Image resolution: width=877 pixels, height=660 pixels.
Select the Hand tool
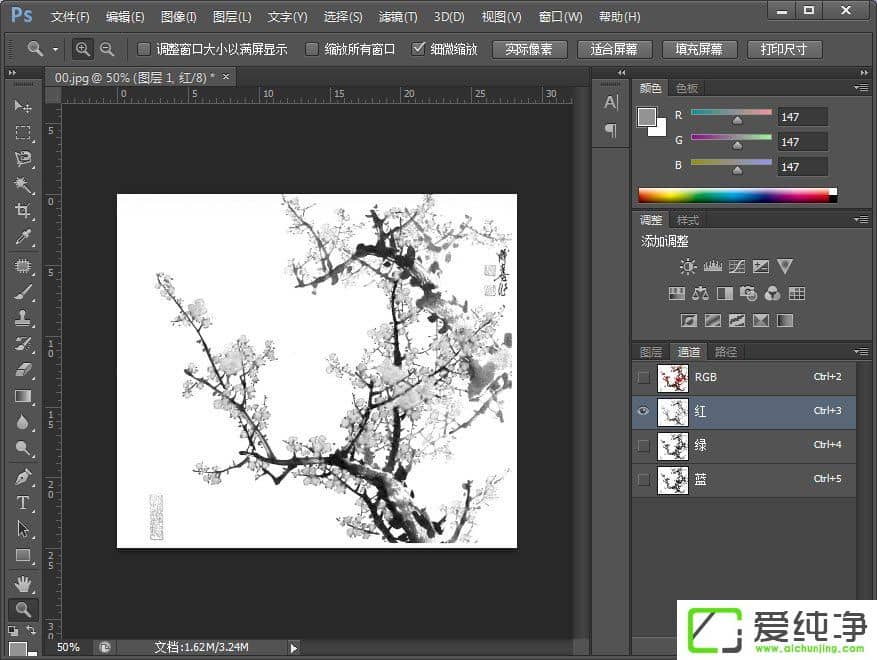(x=23, y=583)
